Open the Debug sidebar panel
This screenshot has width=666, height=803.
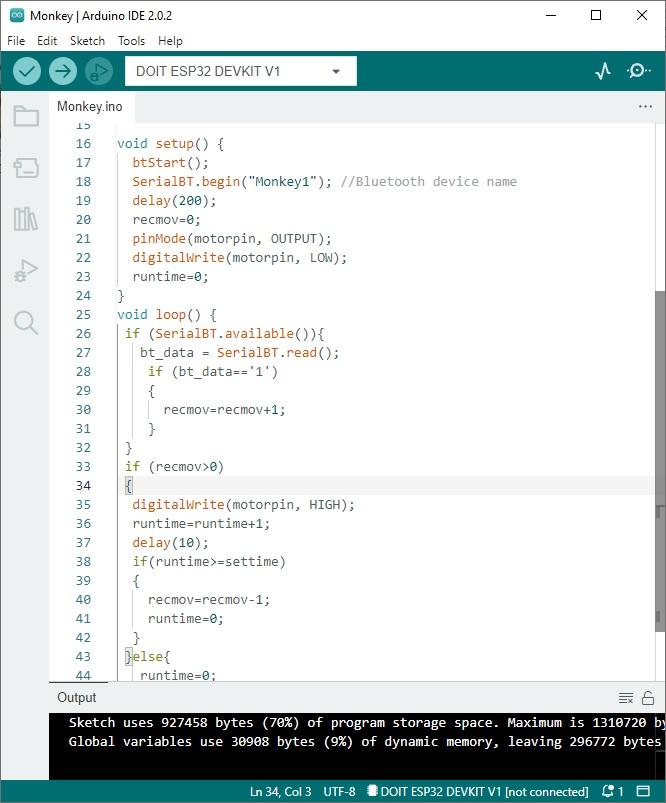pyautogui.click(x=26, y=270)
